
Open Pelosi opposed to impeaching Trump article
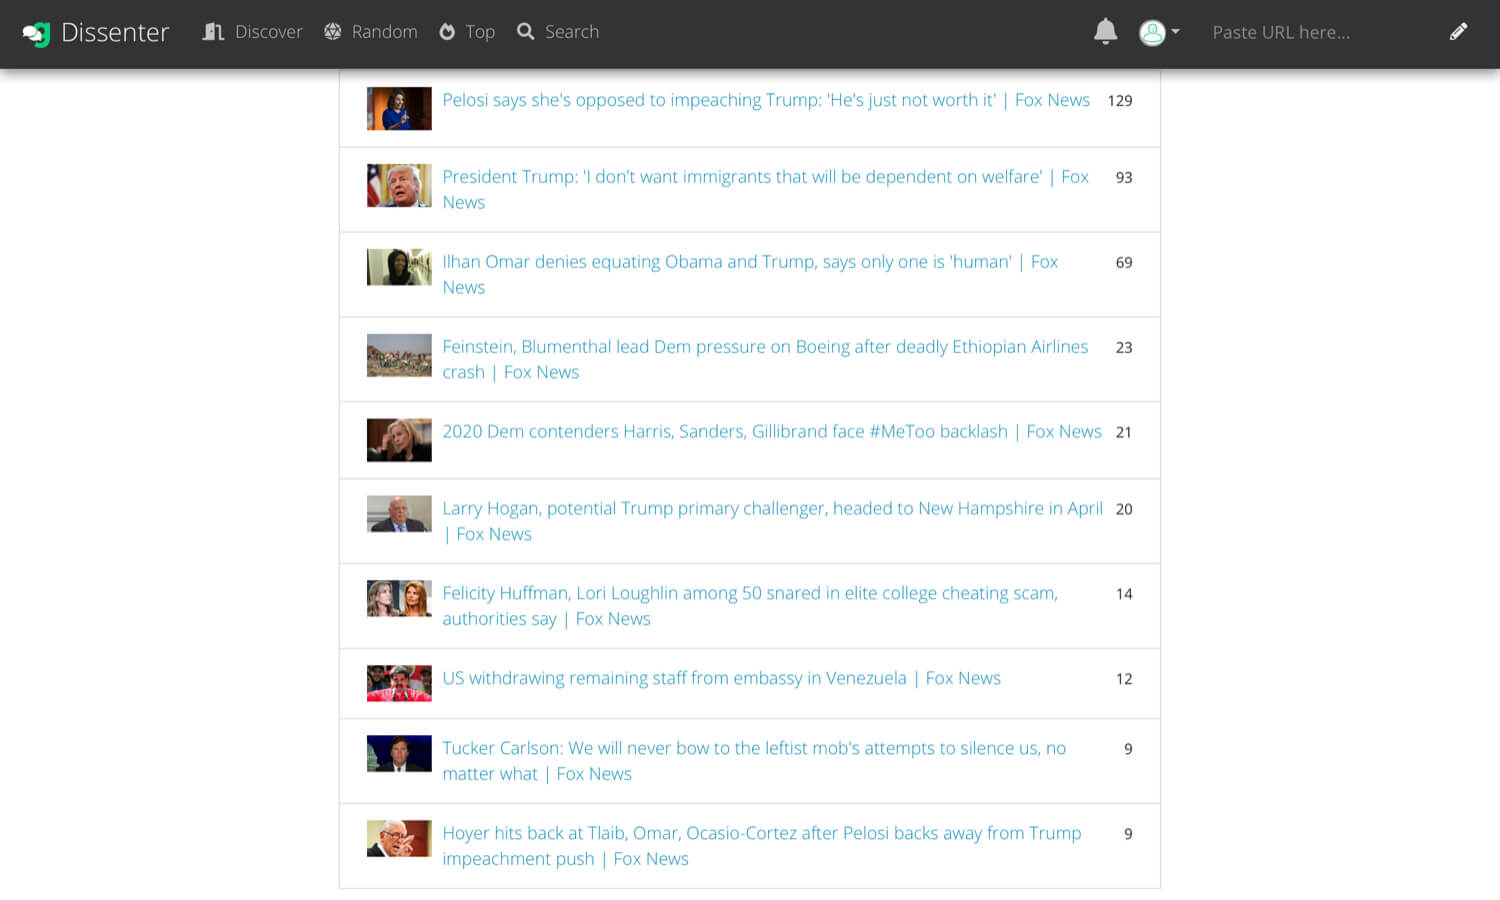[766, 100]
